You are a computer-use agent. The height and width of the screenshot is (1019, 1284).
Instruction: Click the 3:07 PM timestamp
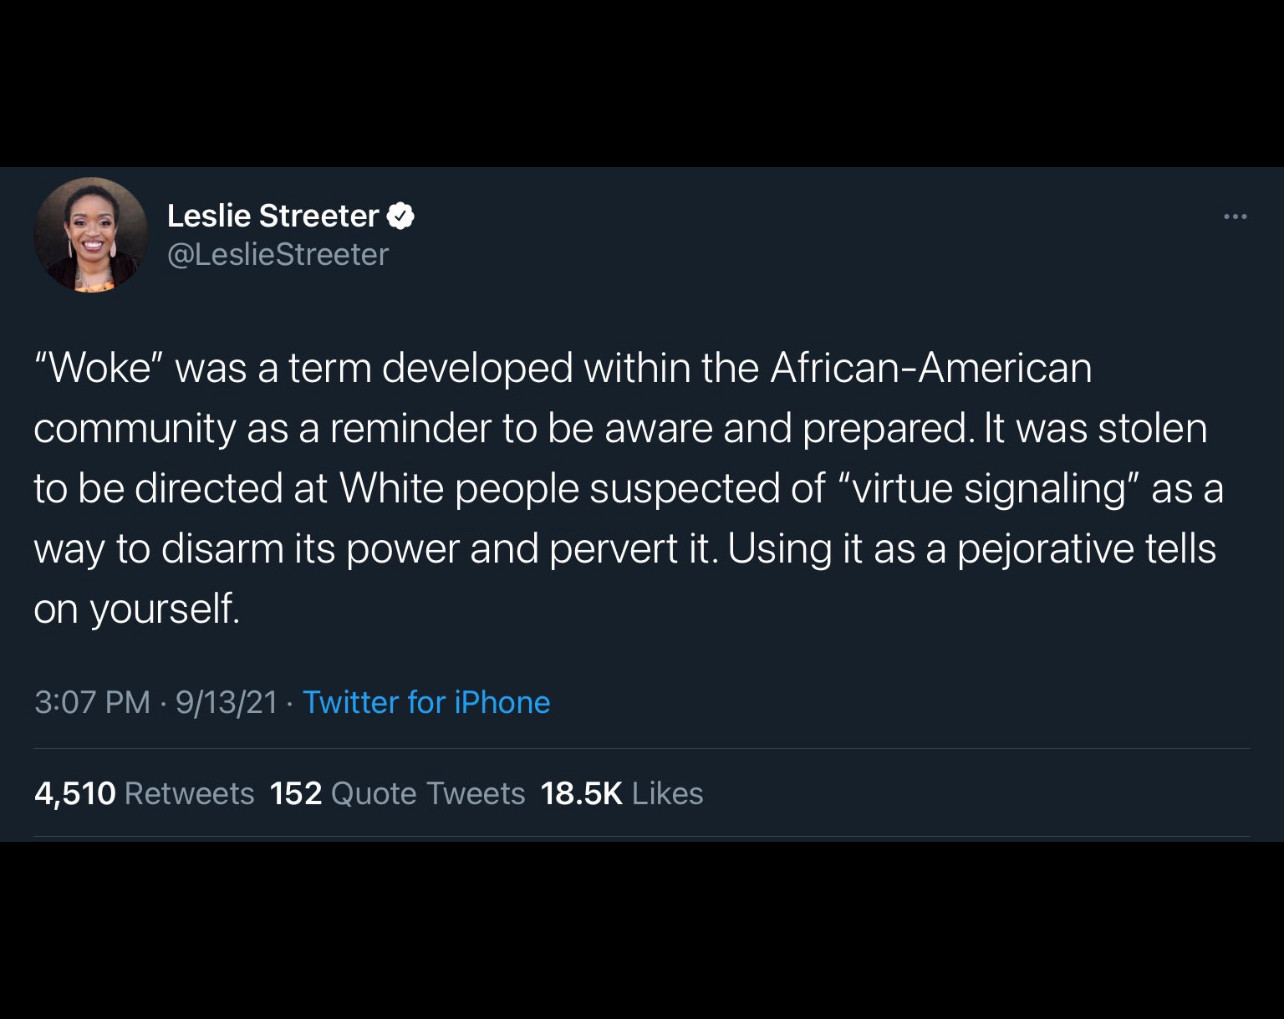point(92,702)
